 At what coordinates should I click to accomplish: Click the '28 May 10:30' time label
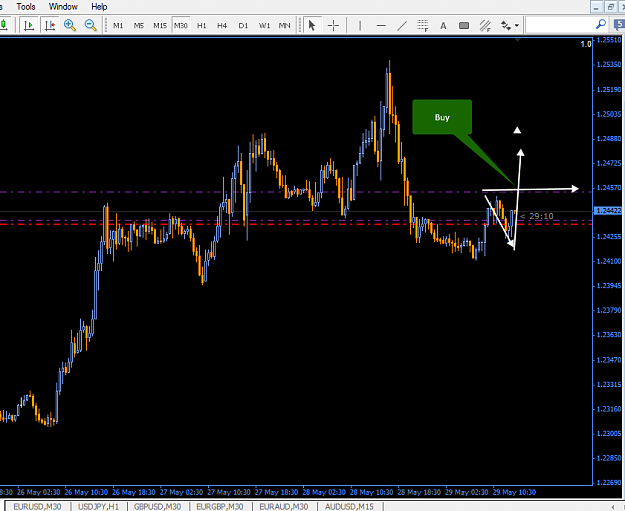coord(371,492)
